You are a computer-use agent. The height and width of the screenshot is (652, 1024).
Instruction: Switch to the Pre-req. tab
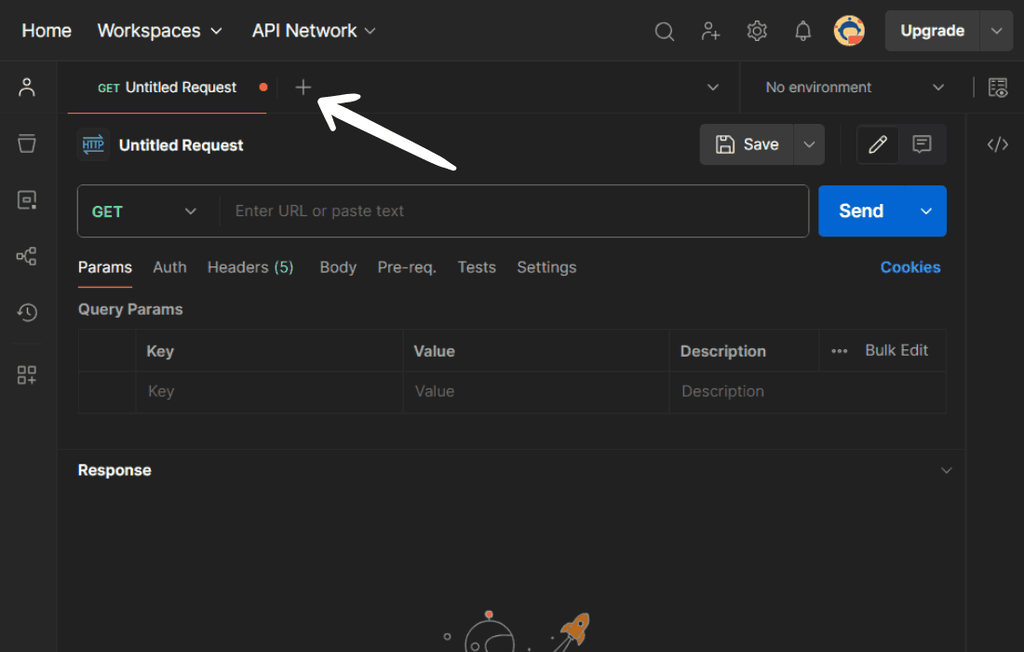pos(407,267)
